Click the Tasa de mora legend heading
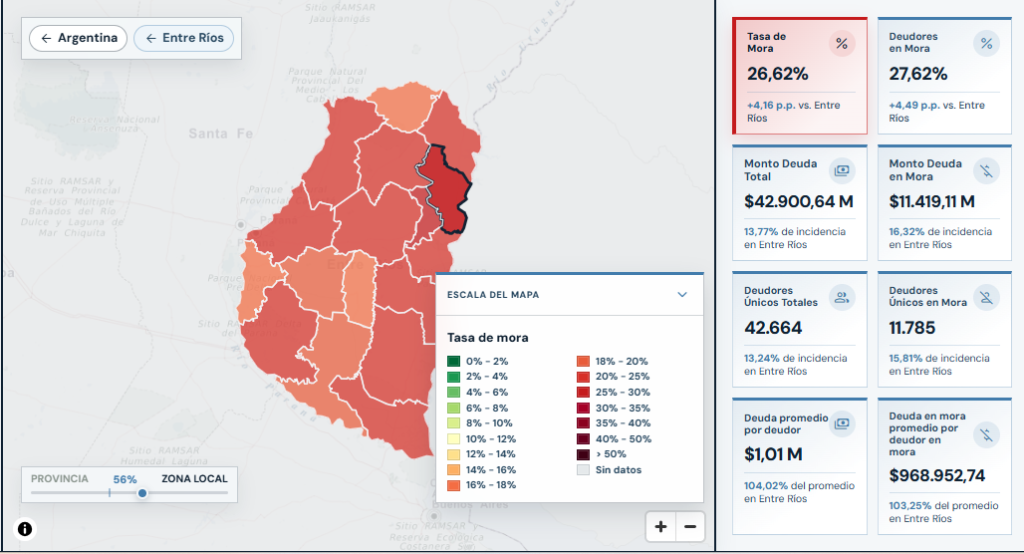1024x554 pixels. coord(488,338)
